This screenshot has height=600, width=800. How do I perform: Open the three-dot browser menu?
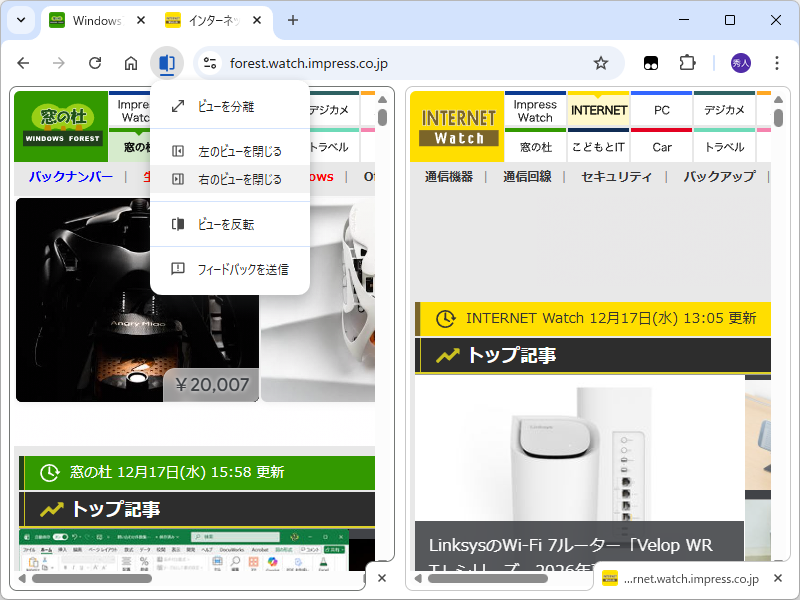pos(777,62)
